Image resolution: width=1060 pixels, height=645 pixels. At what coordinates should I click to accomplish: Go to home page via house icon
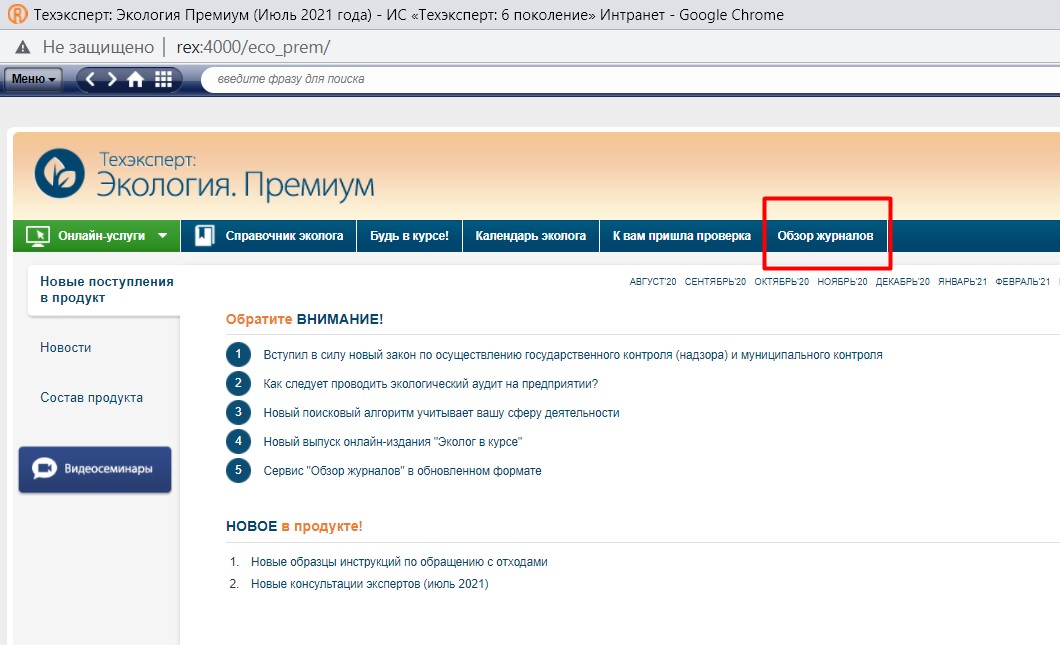click(136, 79)
